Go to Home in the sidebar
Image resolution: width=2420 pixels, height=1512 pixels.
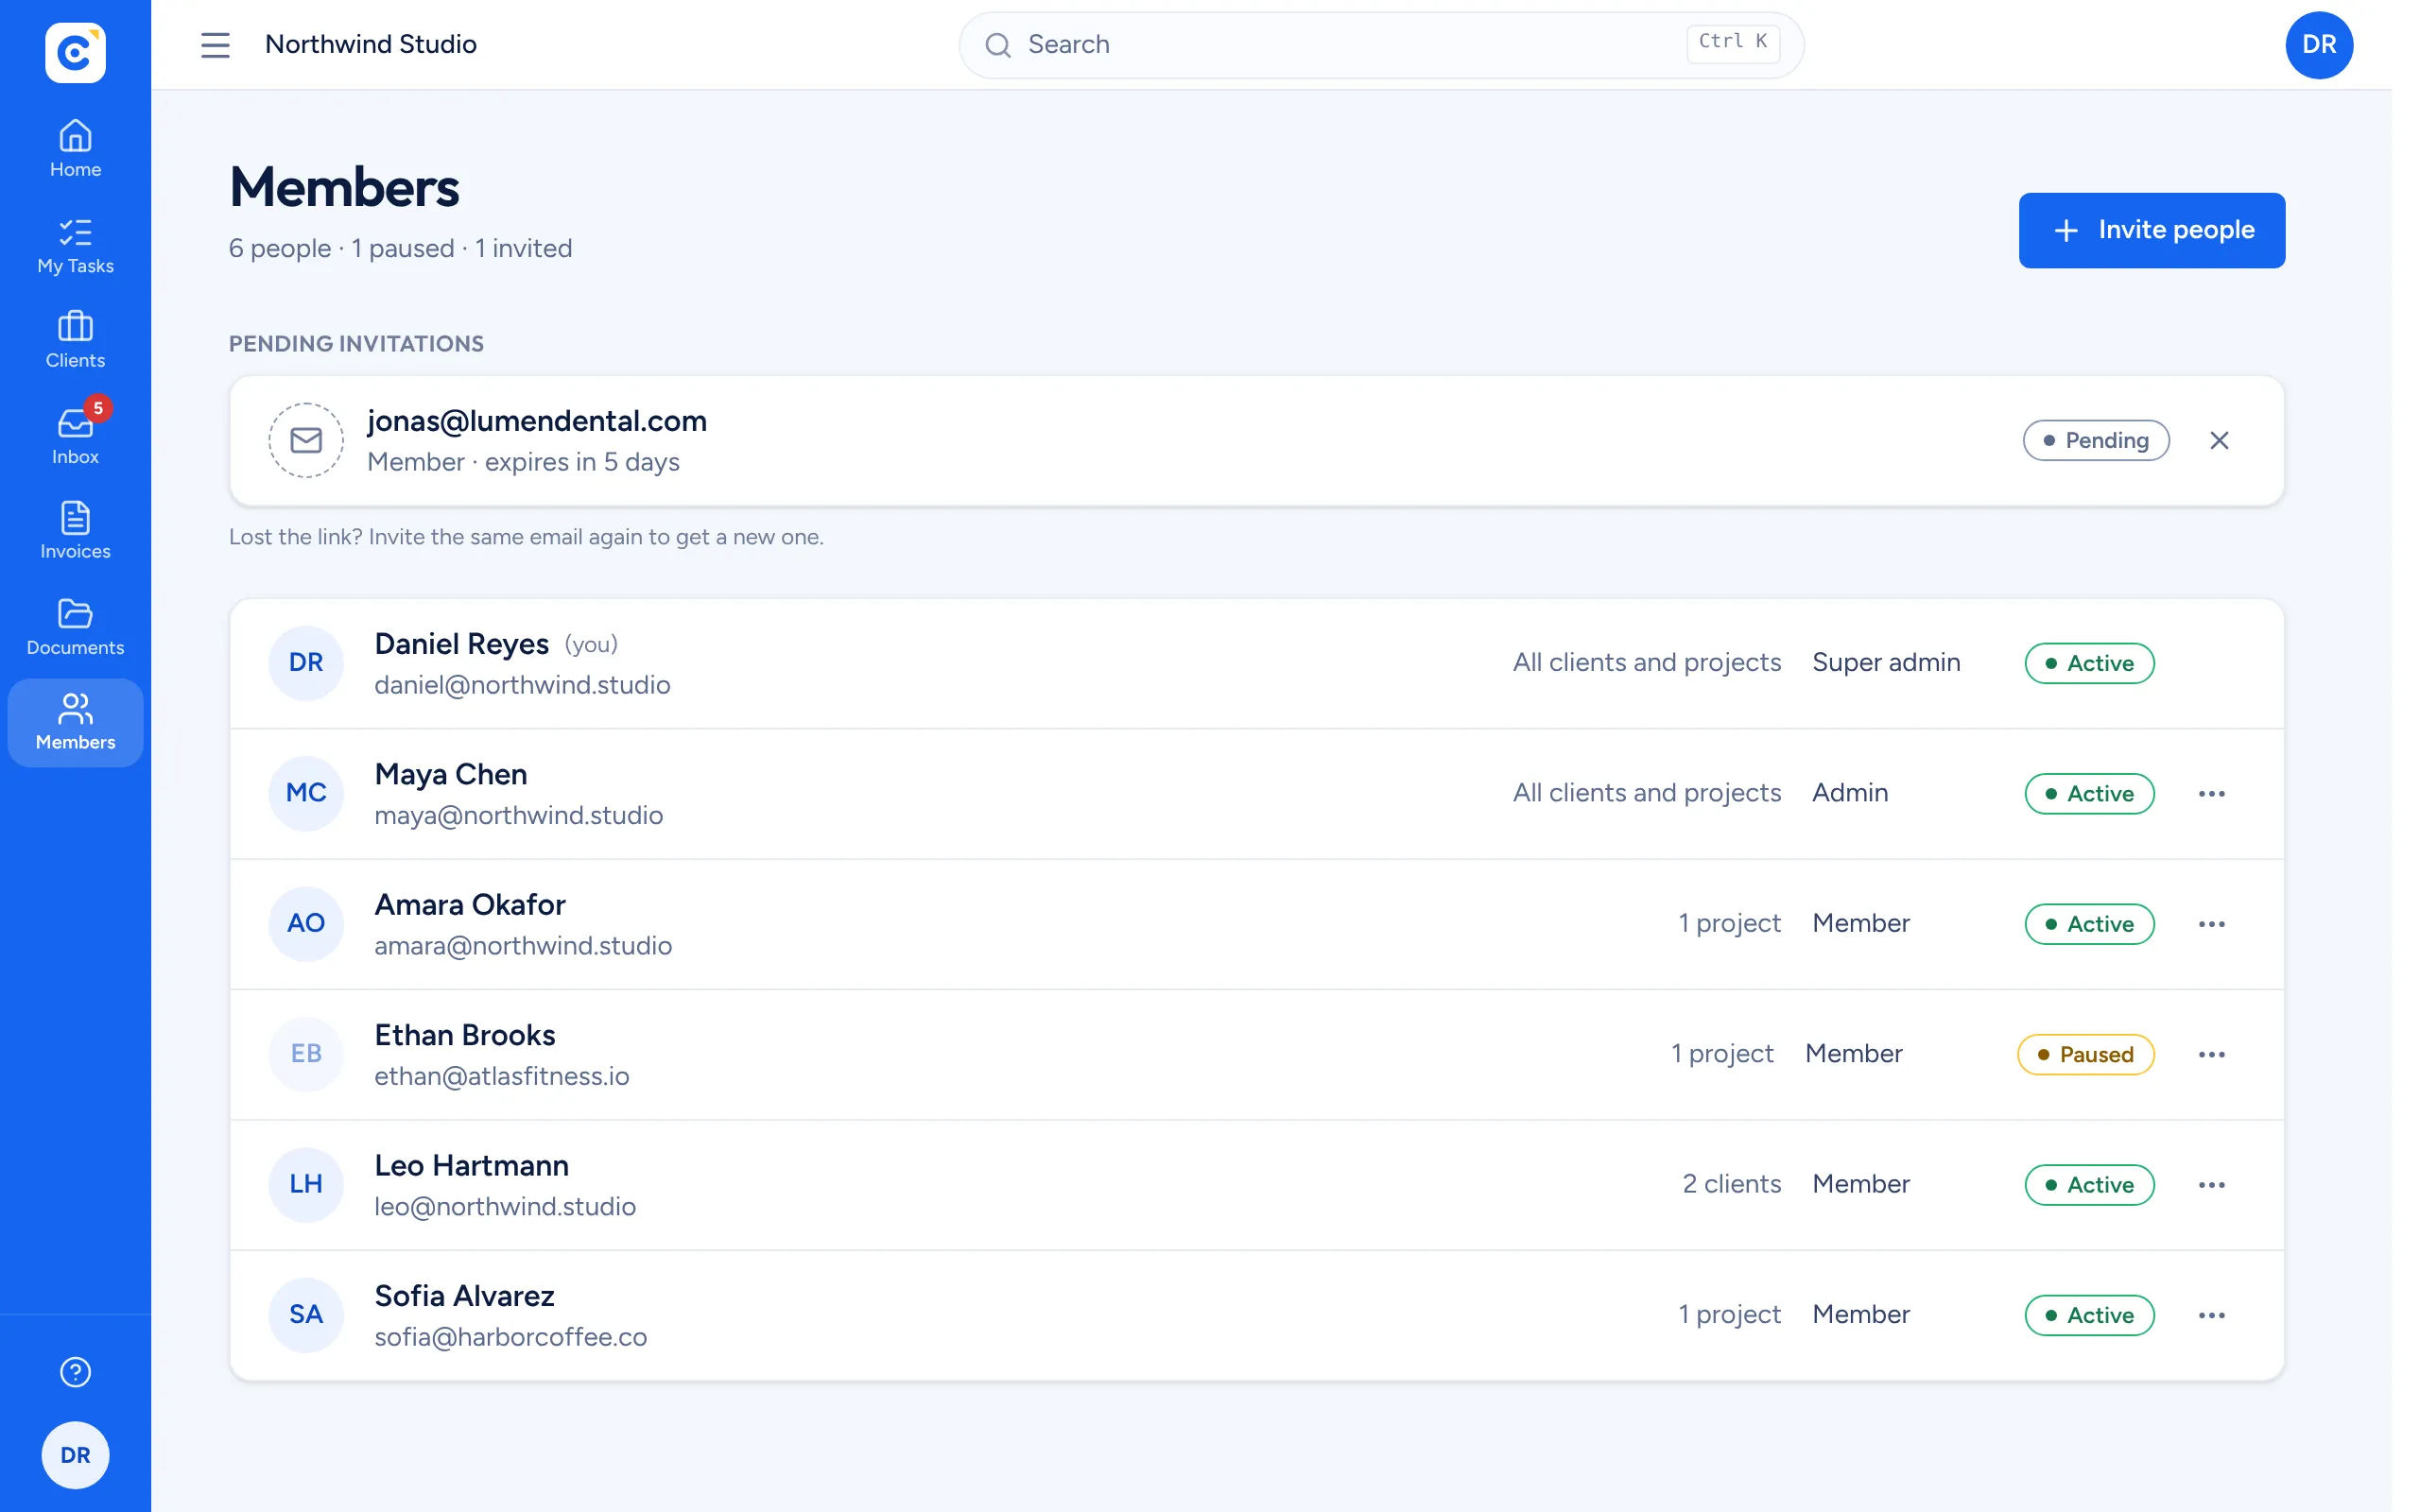(75, 149)
